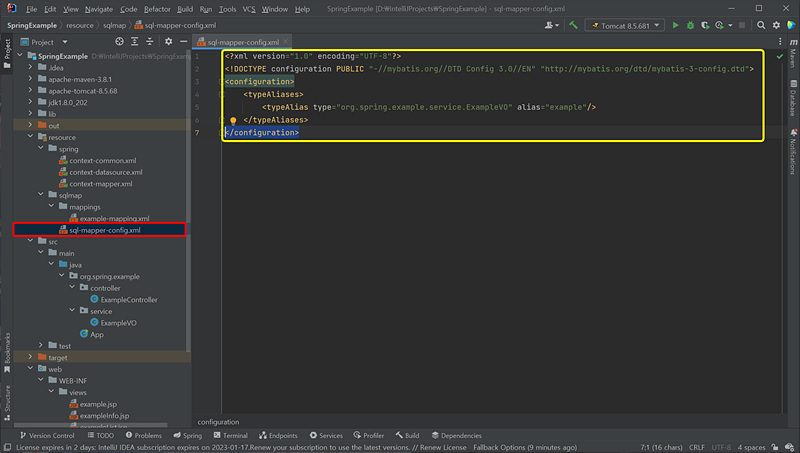The height and width of the screenshot is (453, 800).
Task: Collapse all items in Project panel
Action: (x=149, y=42)
